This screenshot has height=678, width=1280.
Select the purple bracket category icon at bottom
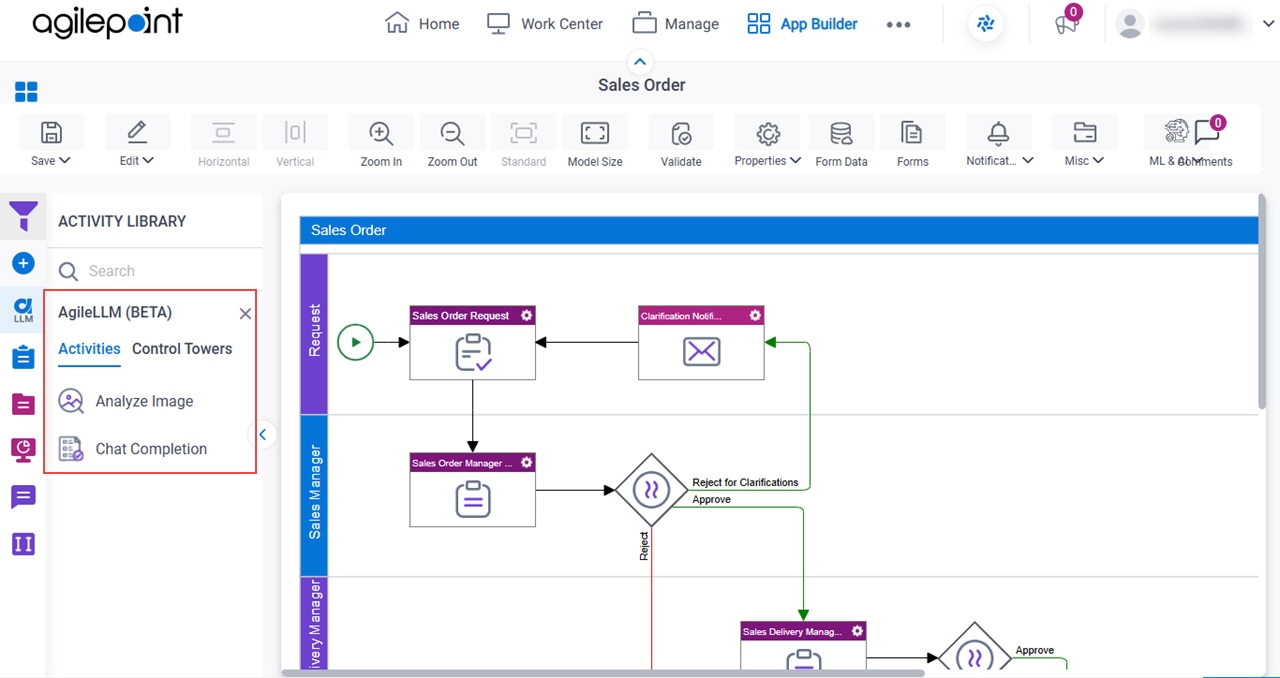(x=23, y=544)
